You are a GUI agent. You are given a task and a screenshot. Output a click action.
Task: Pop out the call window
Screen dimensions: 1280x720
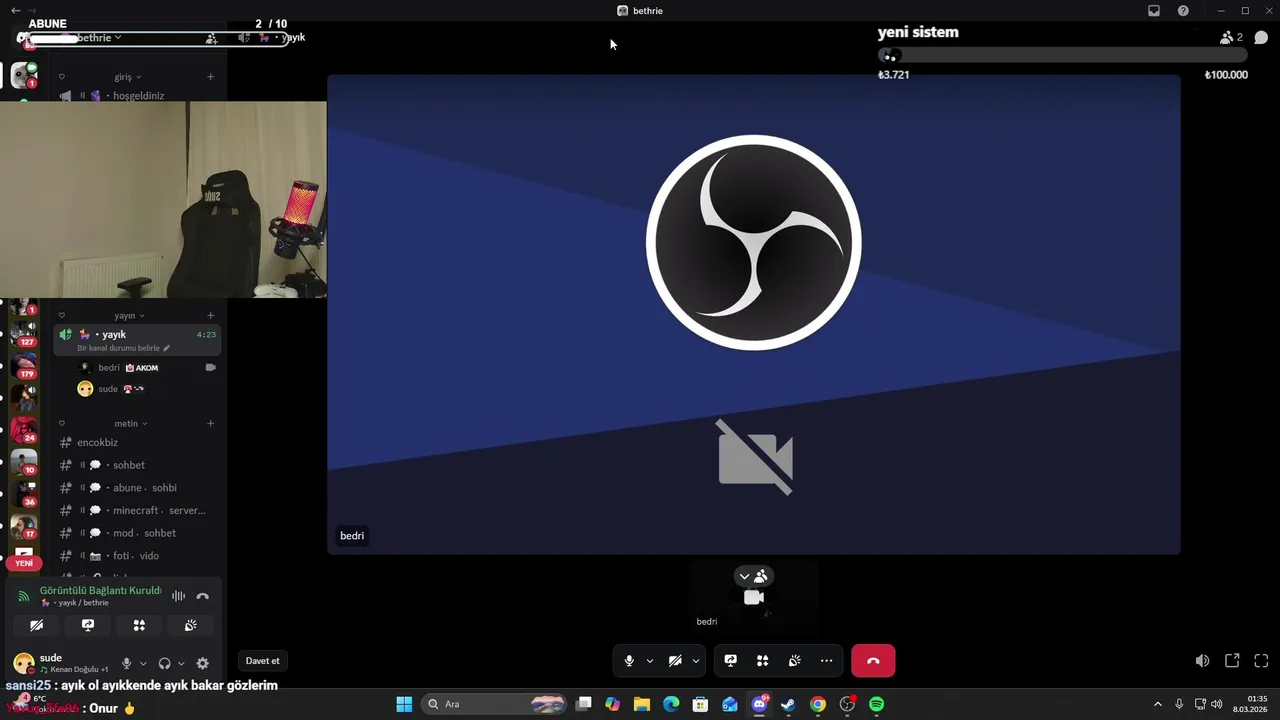point(1232,661)
